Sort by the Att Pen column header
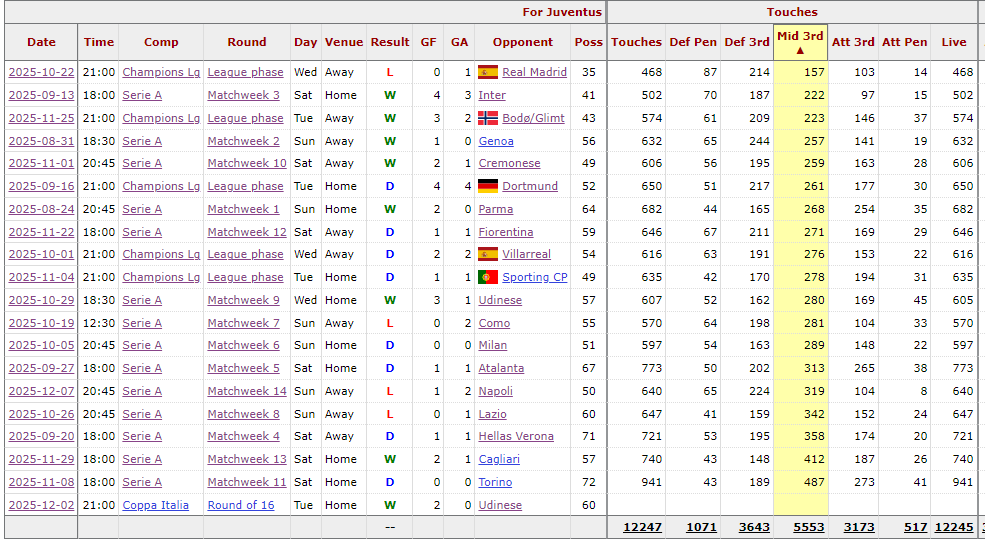This screenshot has width=985, height=553. point(904,42)
